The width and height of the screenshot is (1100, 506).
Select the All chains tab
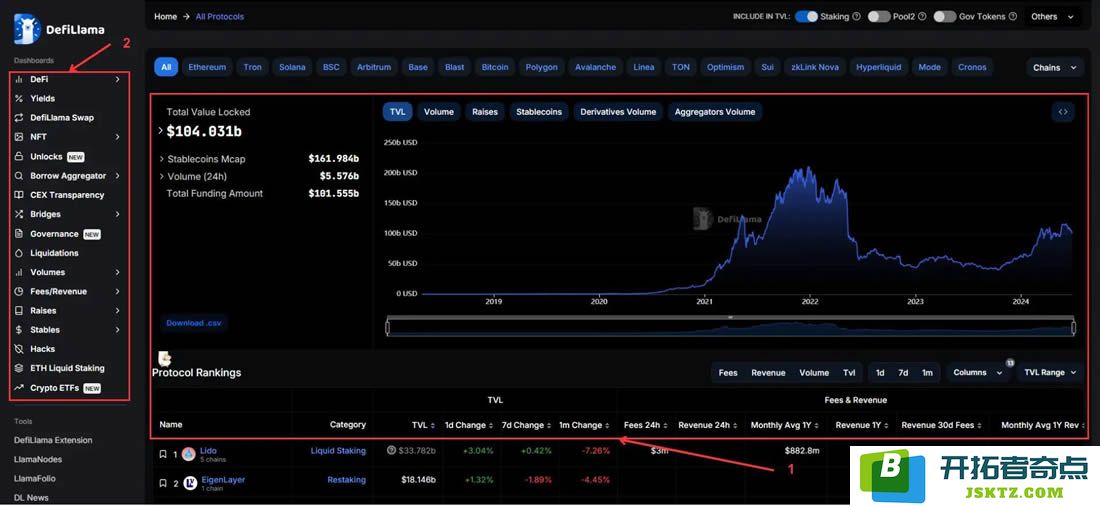click(x=166, y=67)
